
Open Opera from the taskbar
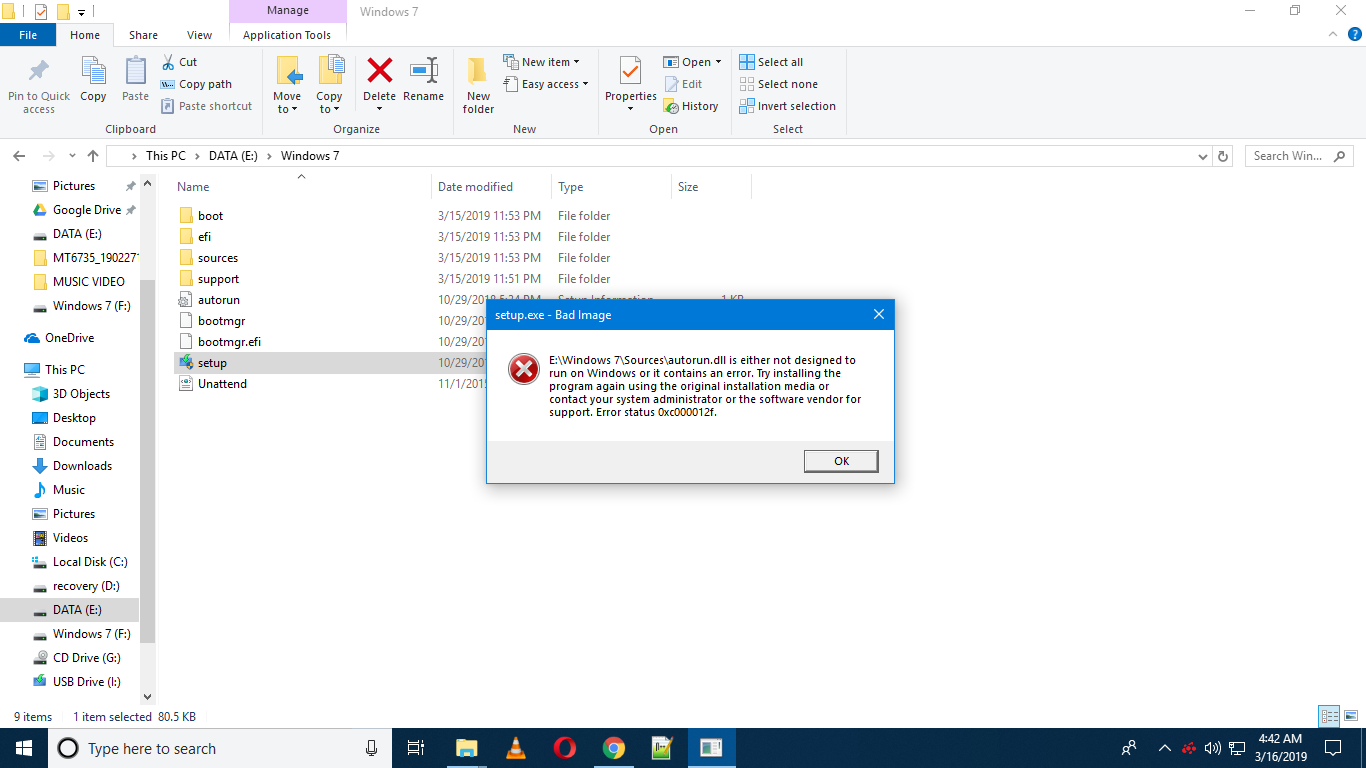coord(564,748)
